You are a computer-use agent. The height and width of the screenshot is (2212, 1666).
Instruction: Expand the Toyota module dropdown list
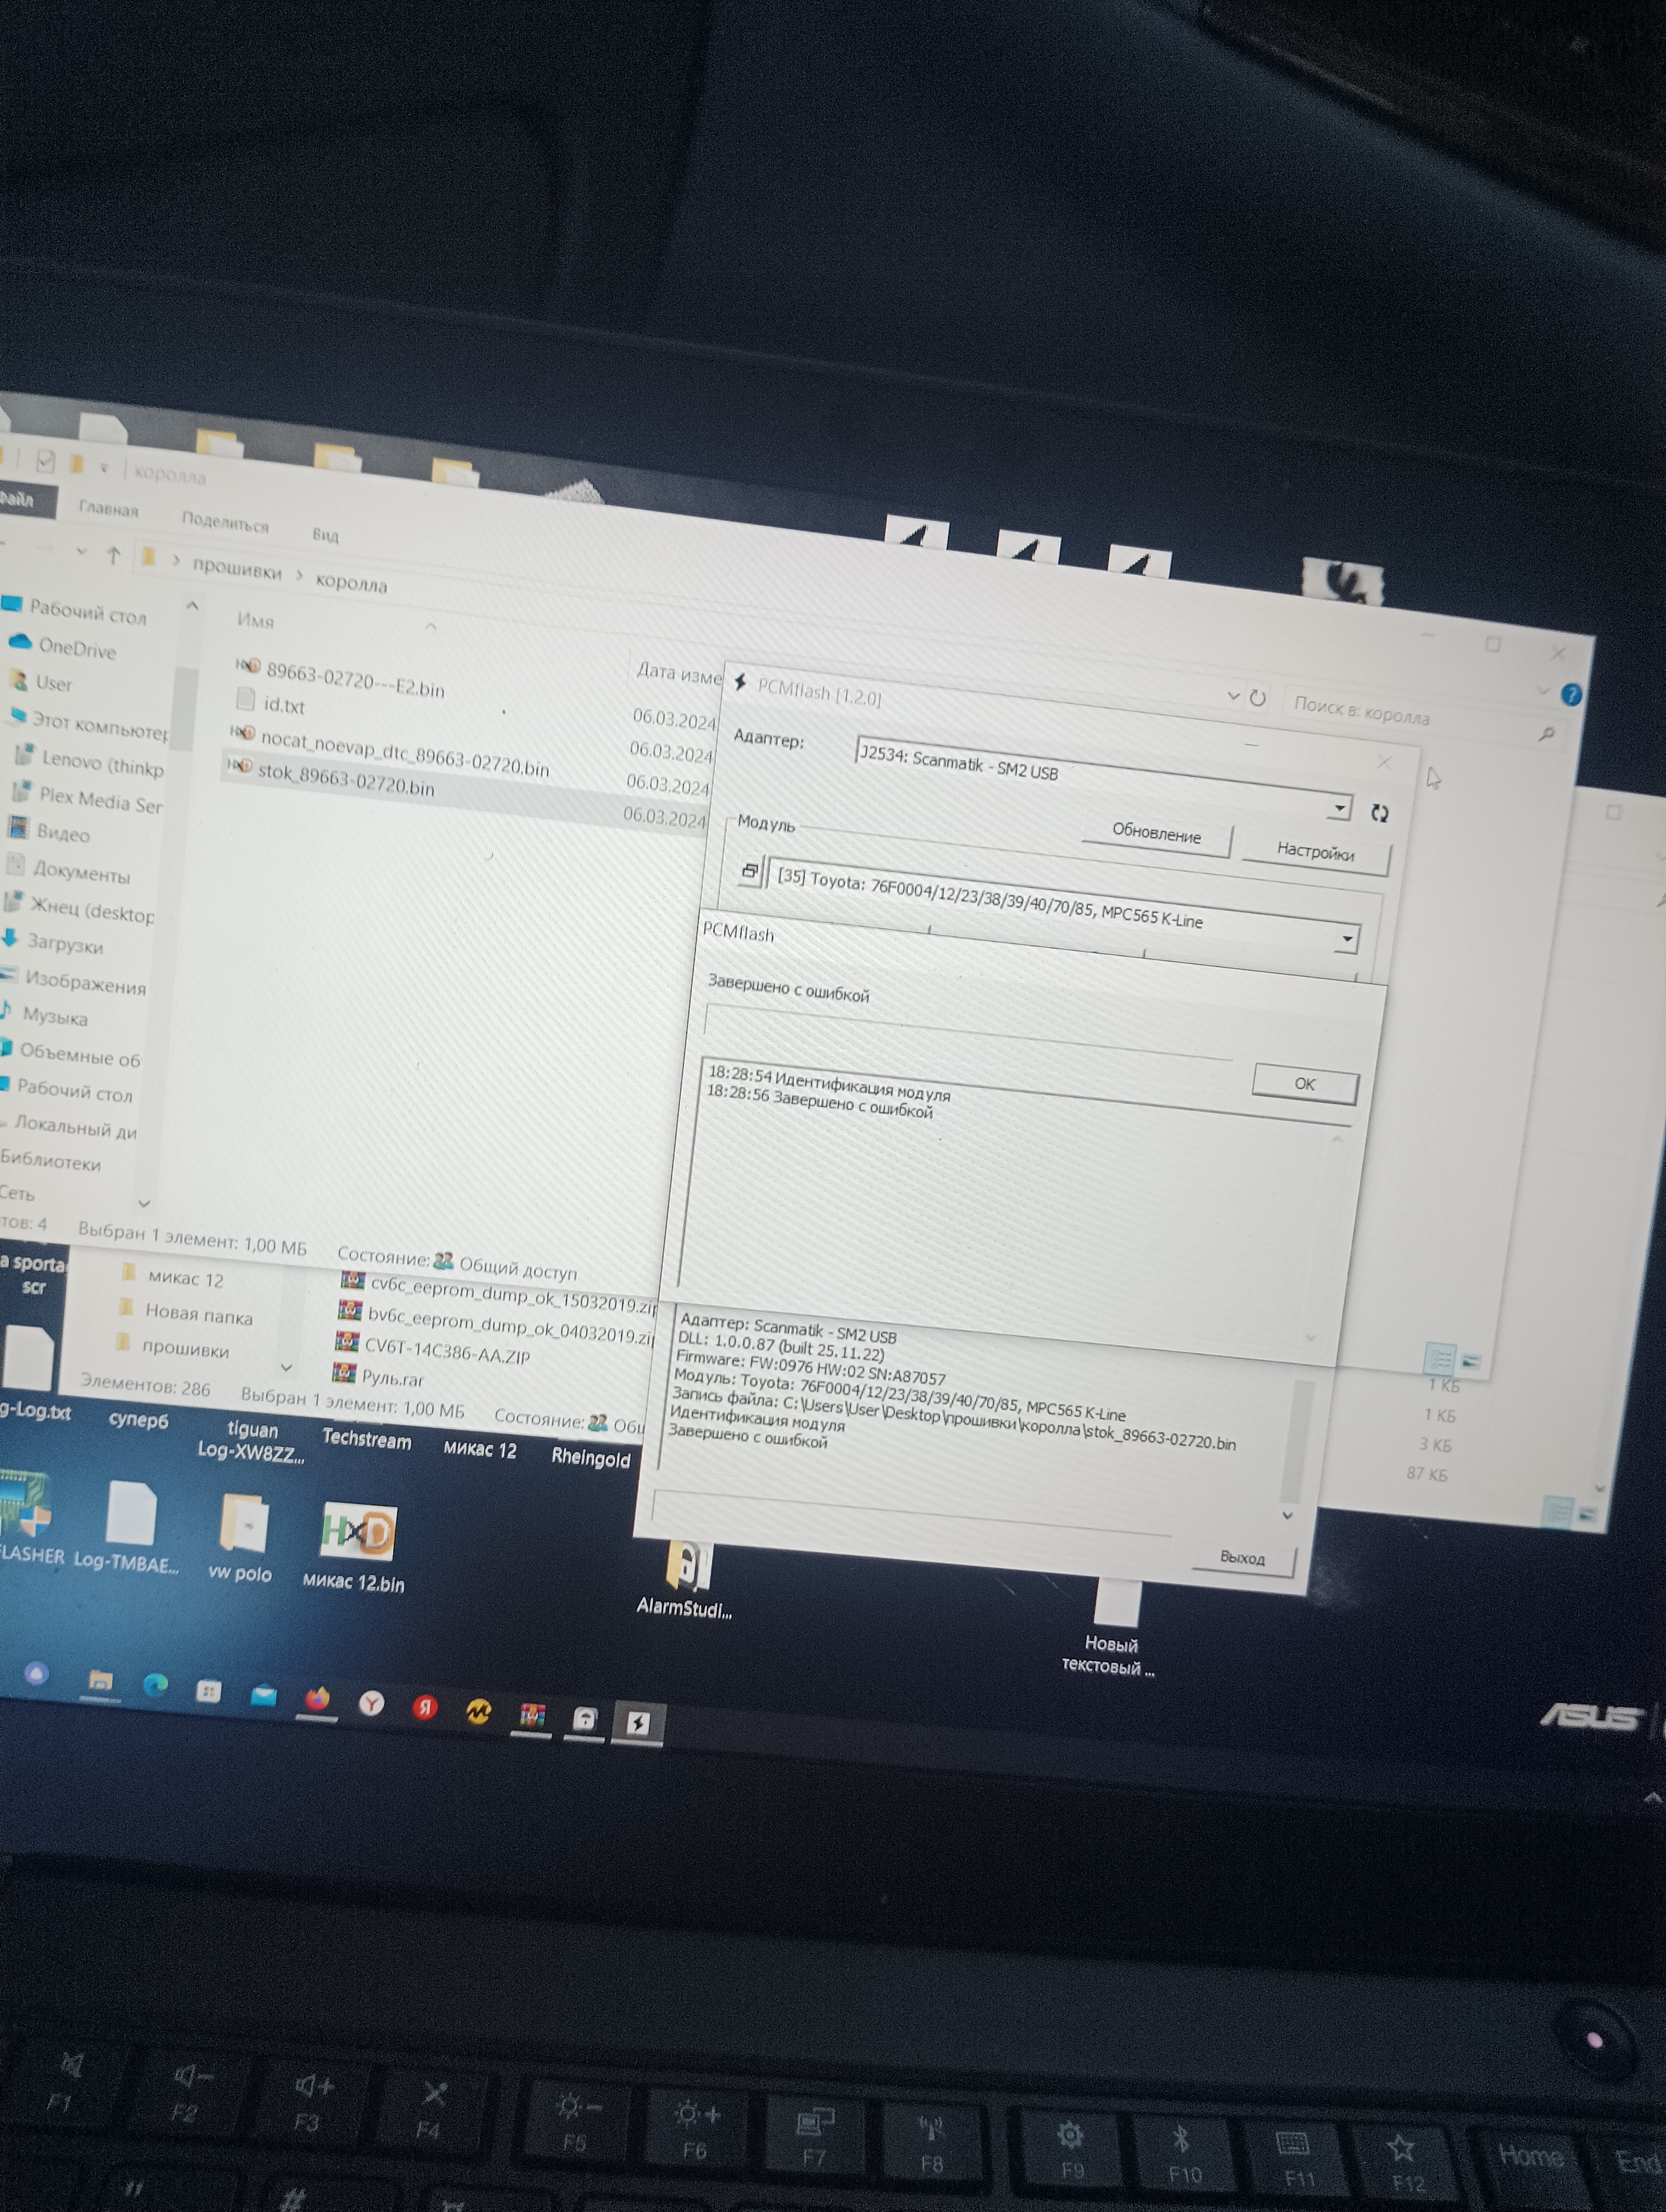1346,938
